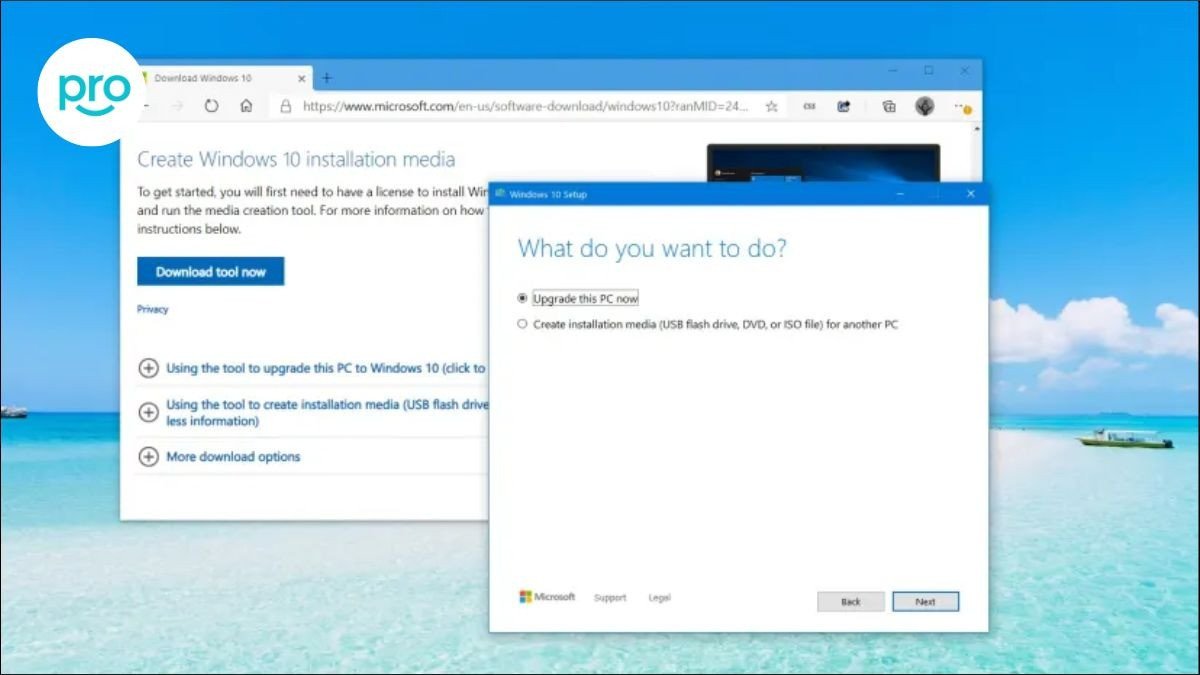The width and height of the screenshot is (1200, 675).
Task: Open a new browser tab
Action: [x=324, y=76]
